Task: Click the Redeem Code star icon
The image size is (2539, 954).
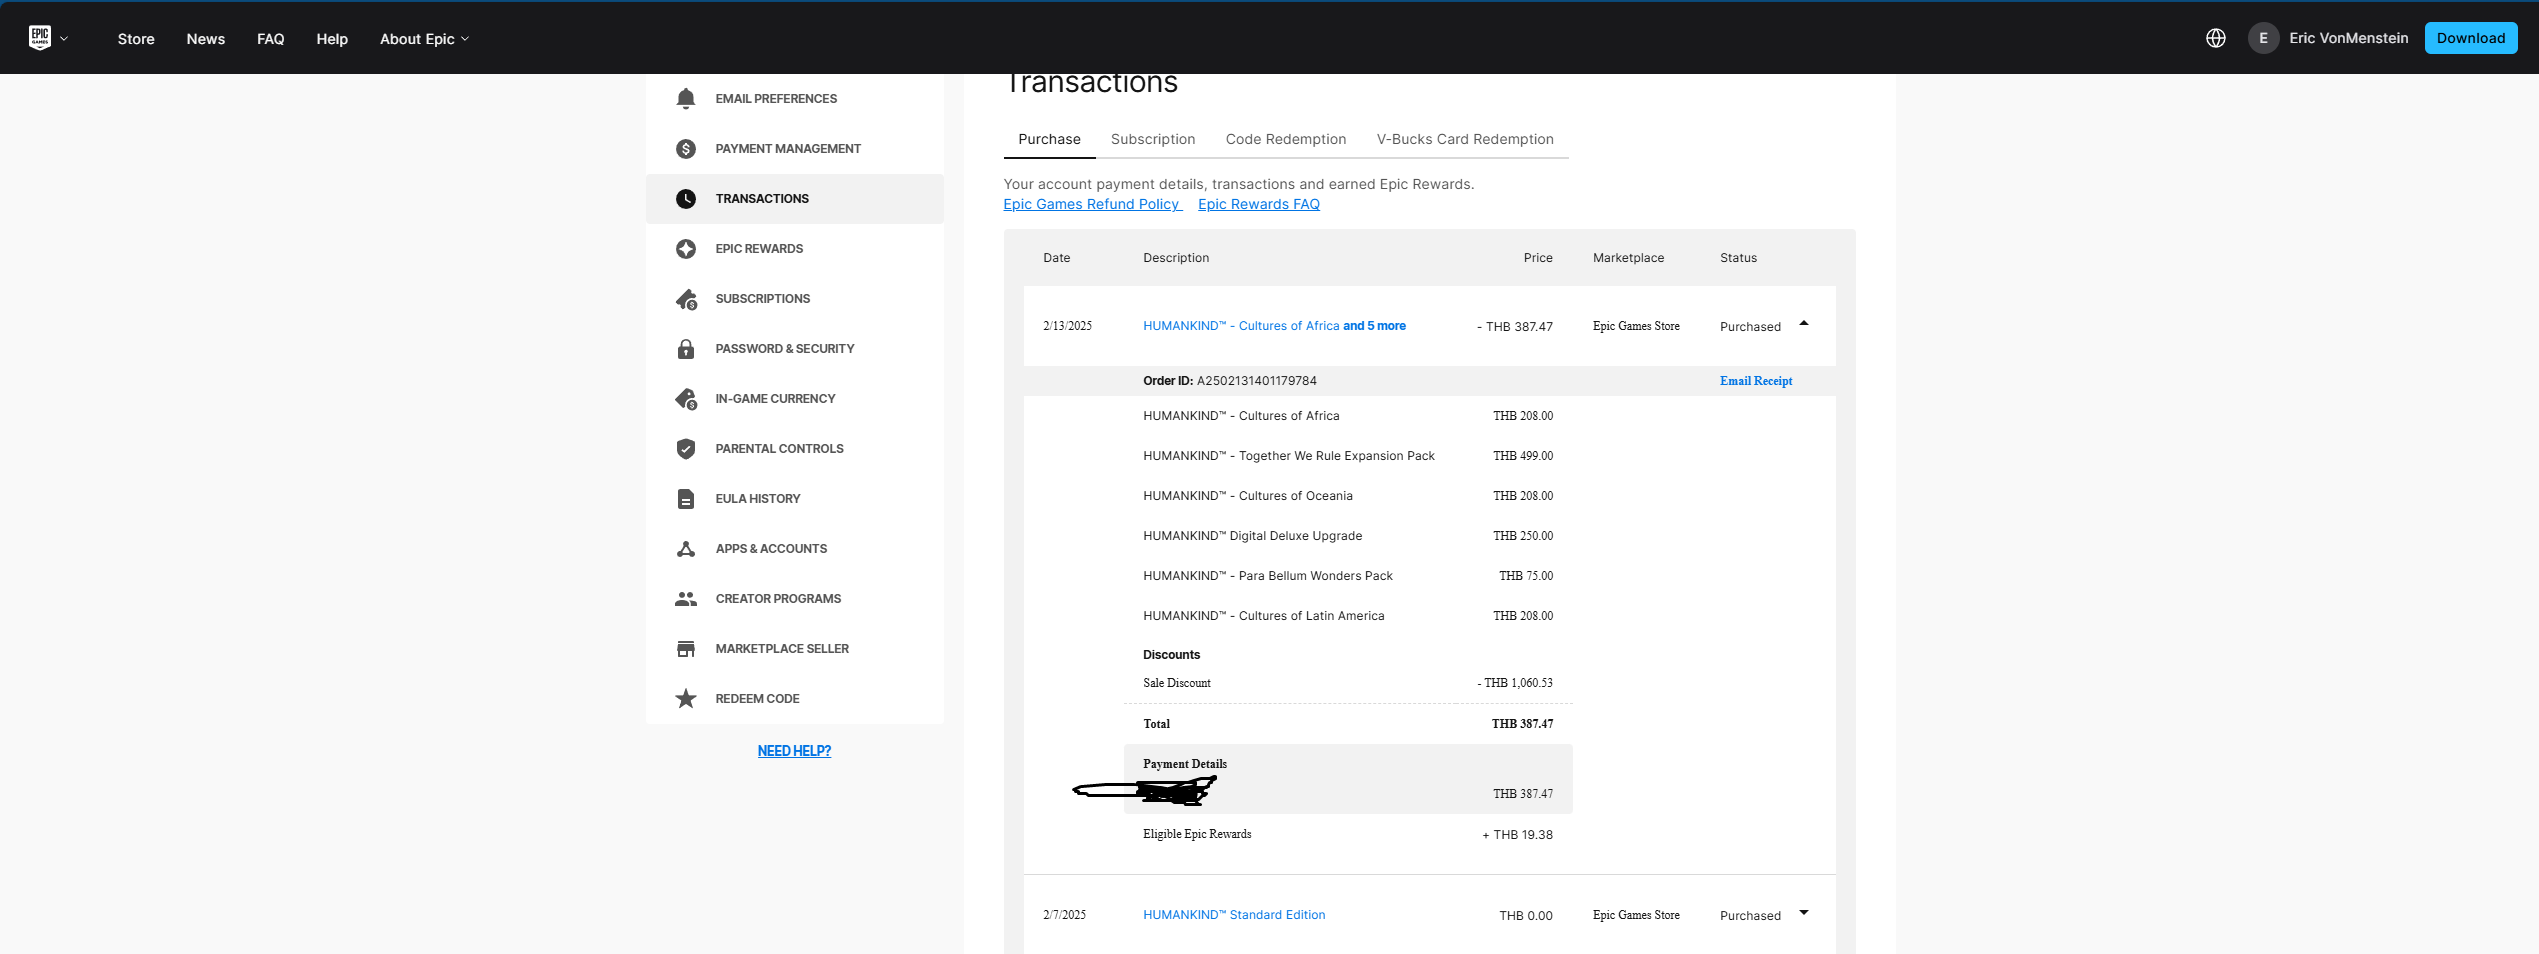Action: 686,698
